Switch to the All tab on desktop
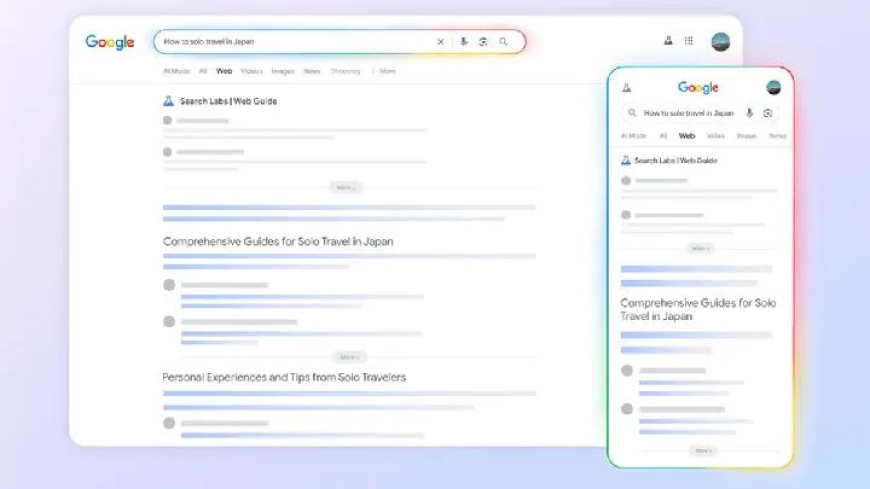 [203, 71]
